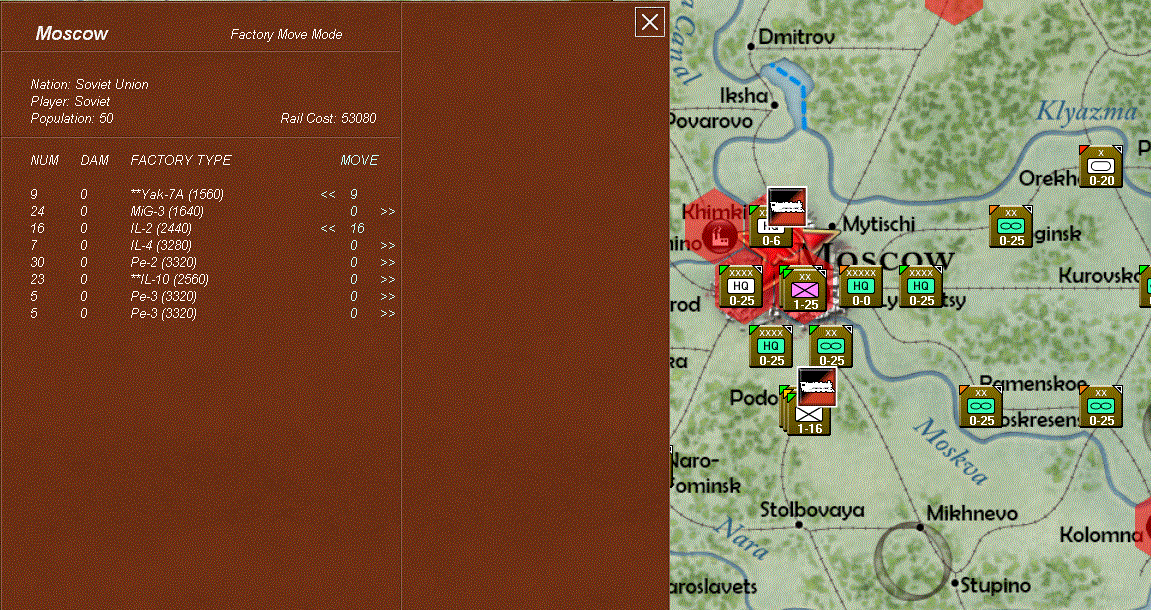Select the Pe-2 (3320) factory row
Image resolution: width=1151 pixels, height=610 pixels.
213,262
